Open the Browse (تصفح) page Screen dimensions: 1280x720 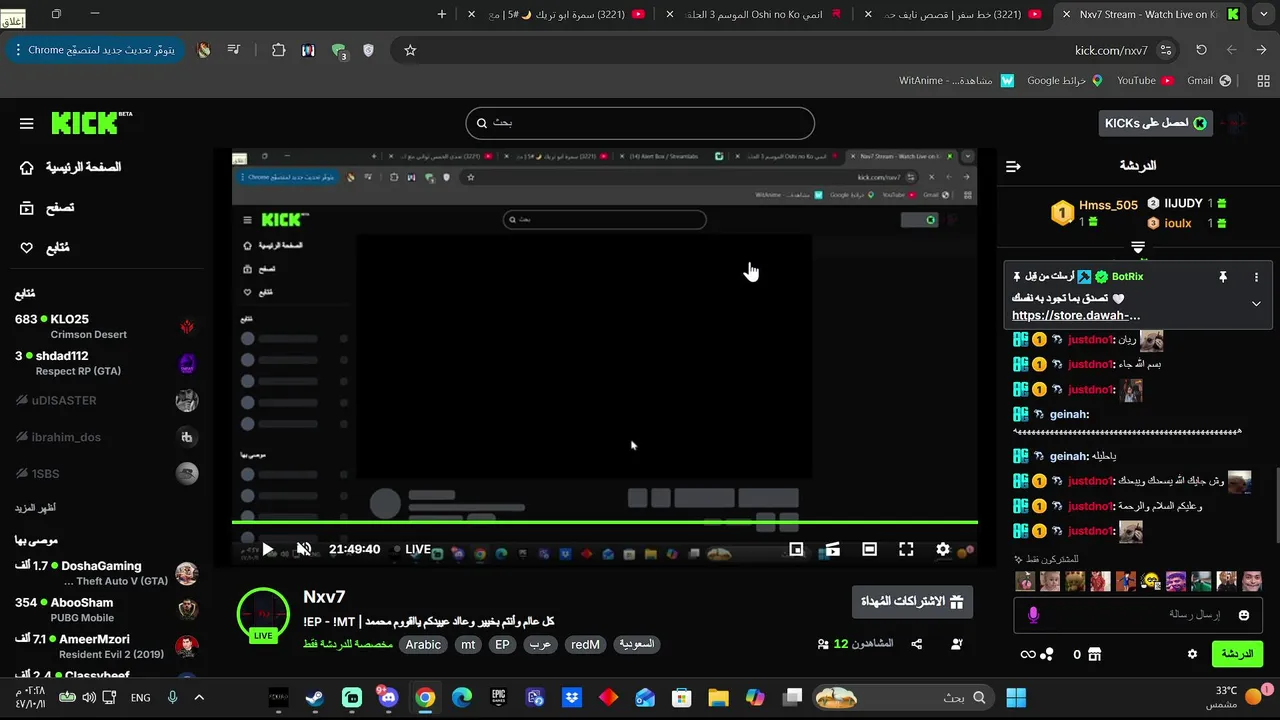47,208
